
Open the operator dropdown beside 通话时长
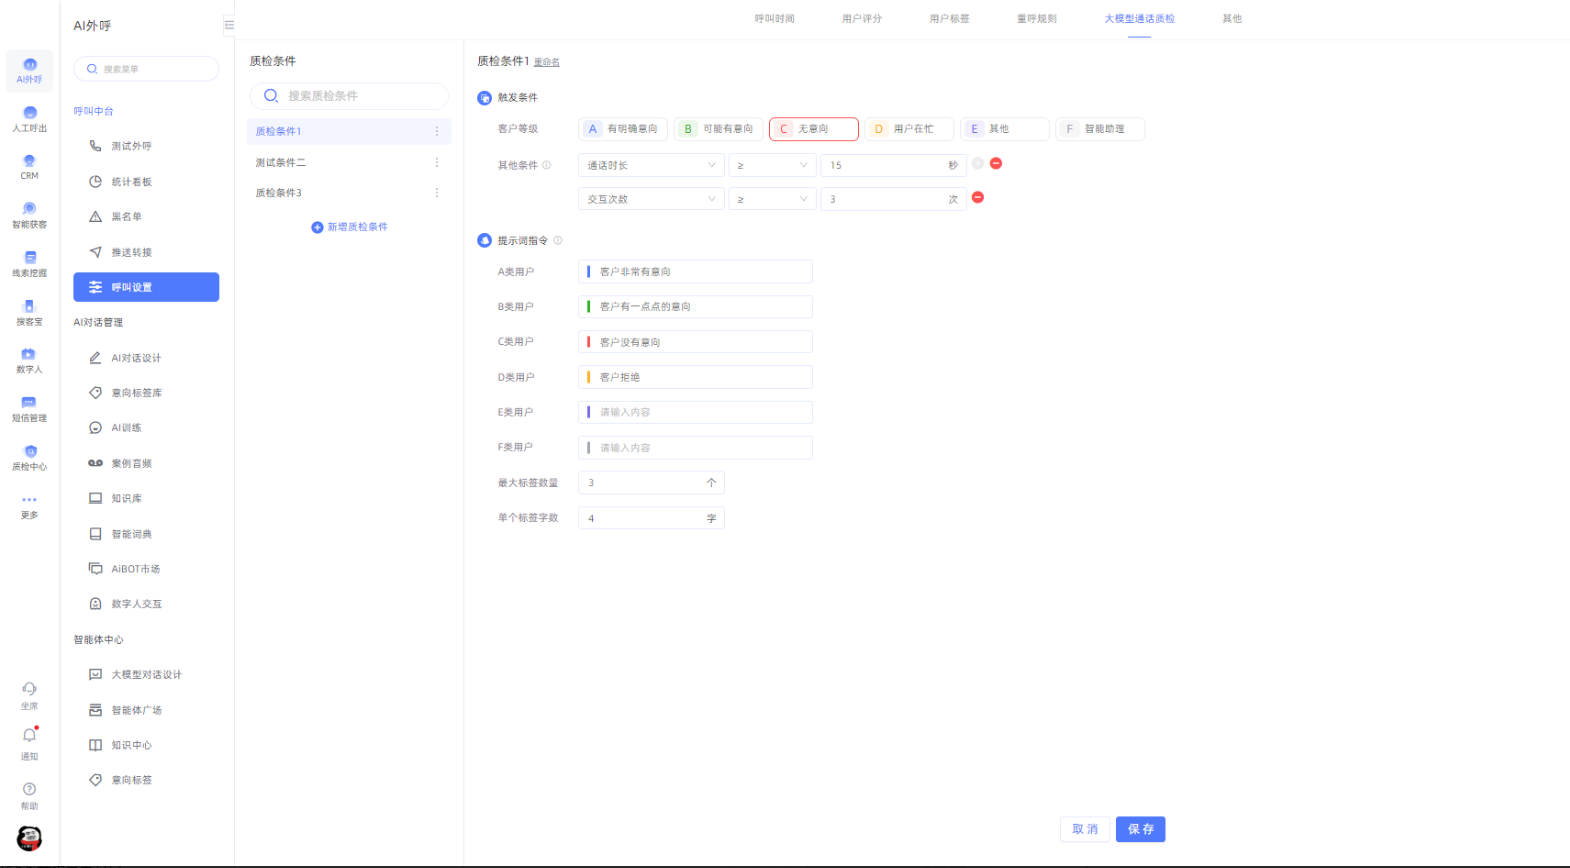[x=771, y=165]
